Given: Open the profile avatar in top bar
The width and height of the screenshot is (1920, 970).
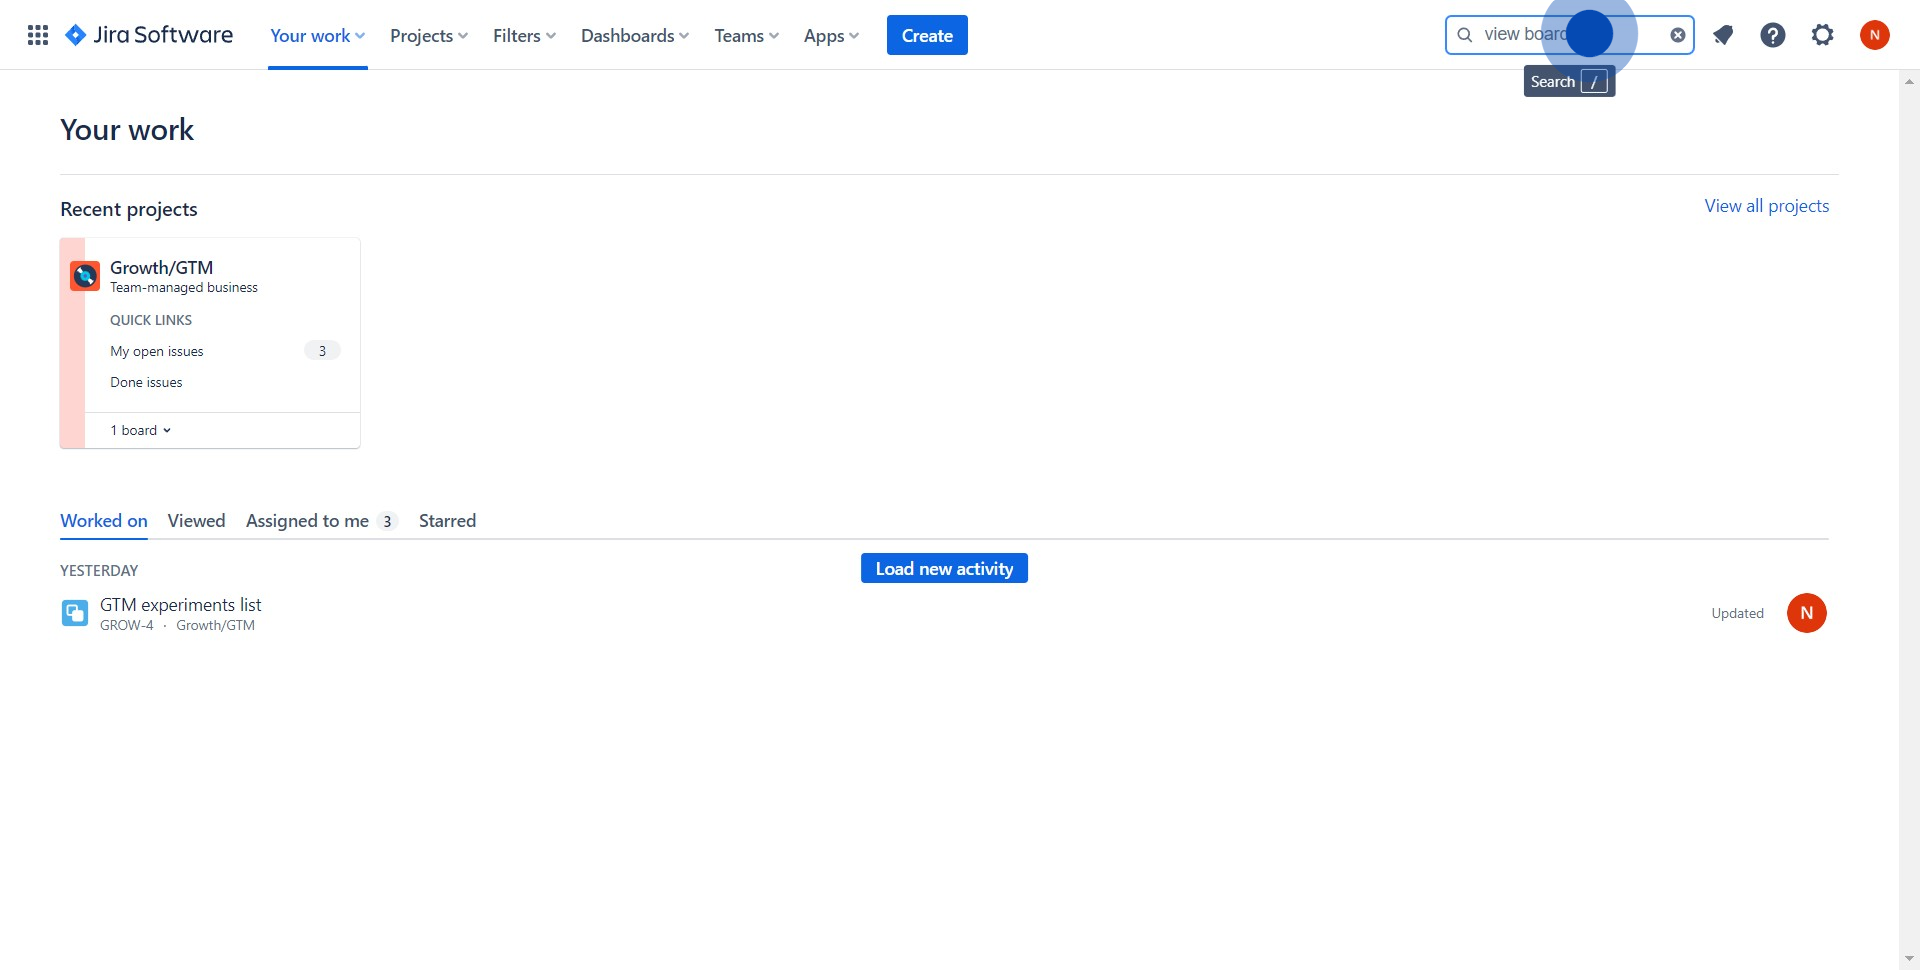Looking at the screenshot, I should [x=1874, y=35].
